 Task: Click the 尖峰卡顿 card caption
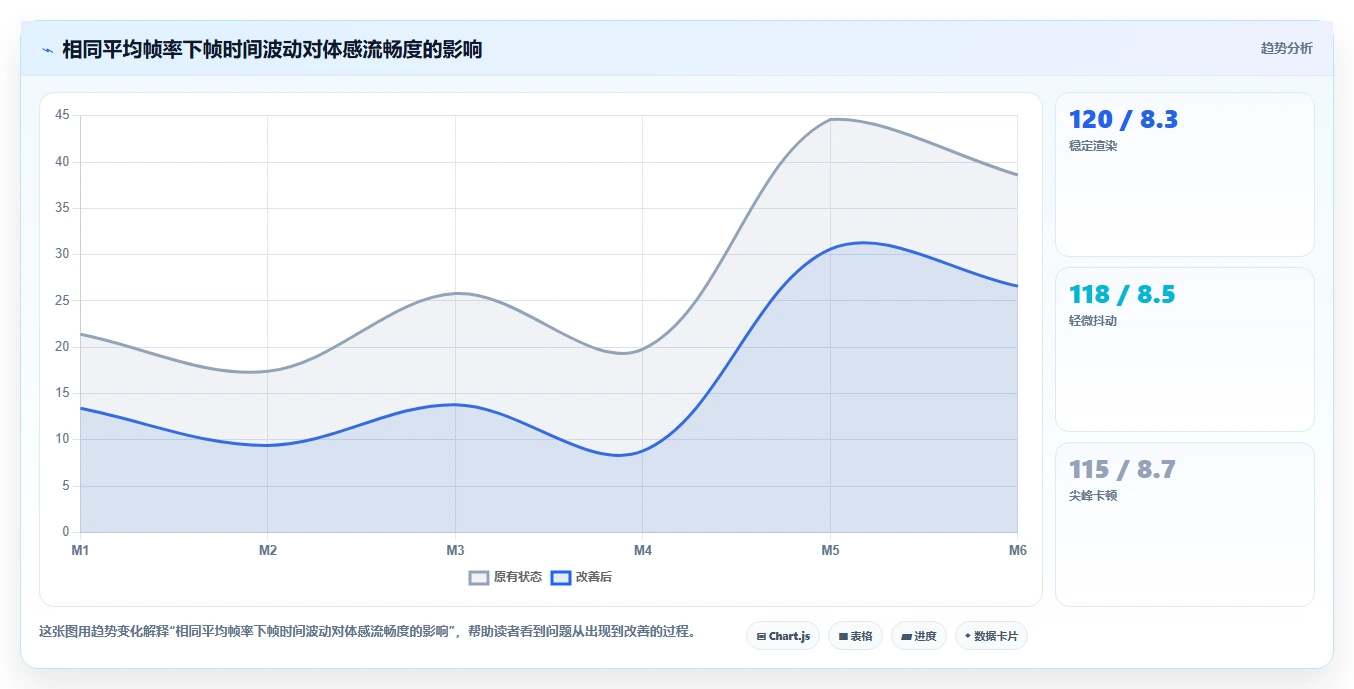point(1093,496)
